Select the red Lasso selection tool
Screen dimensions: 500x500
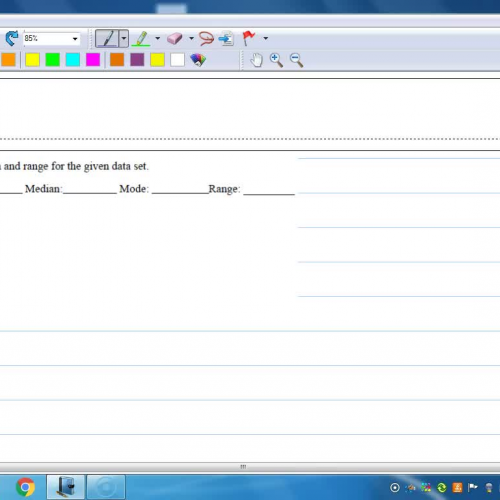pos(206,39)
